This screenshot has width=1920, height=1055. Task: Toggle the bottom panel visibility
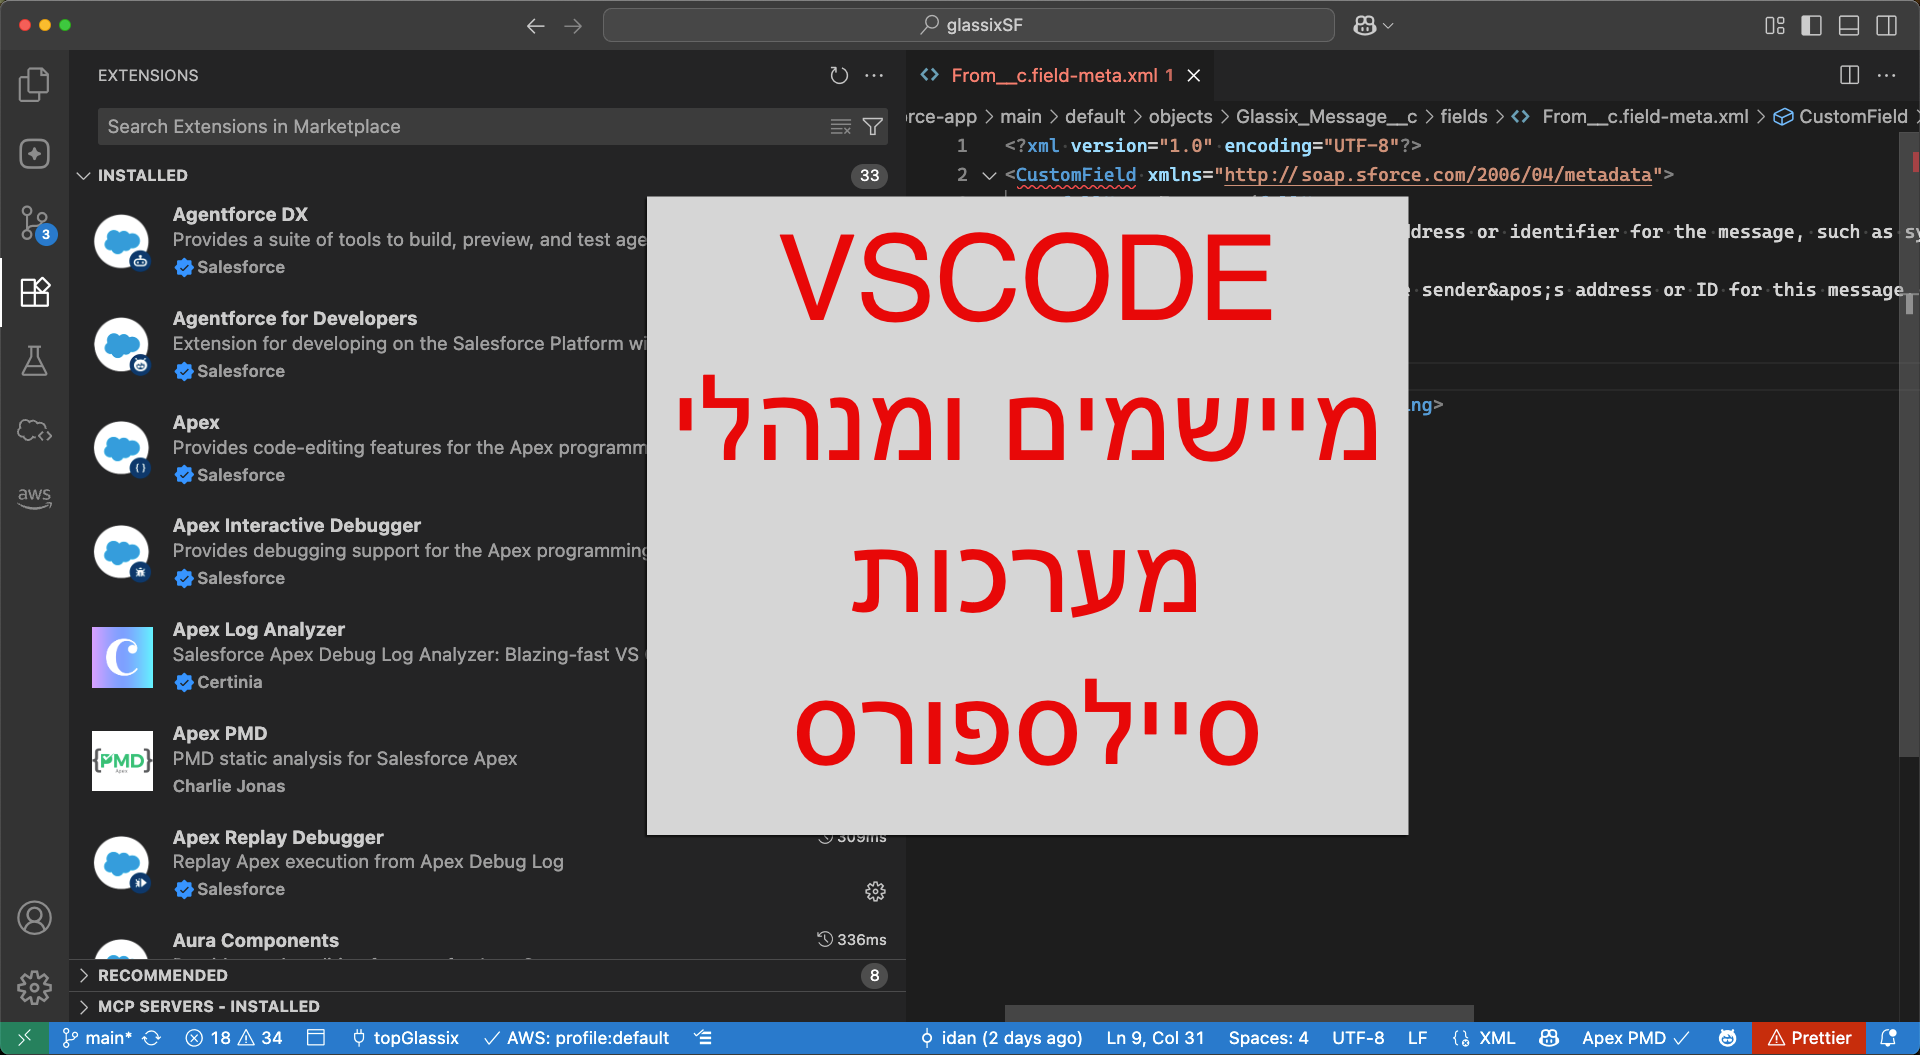(1849, 26)
